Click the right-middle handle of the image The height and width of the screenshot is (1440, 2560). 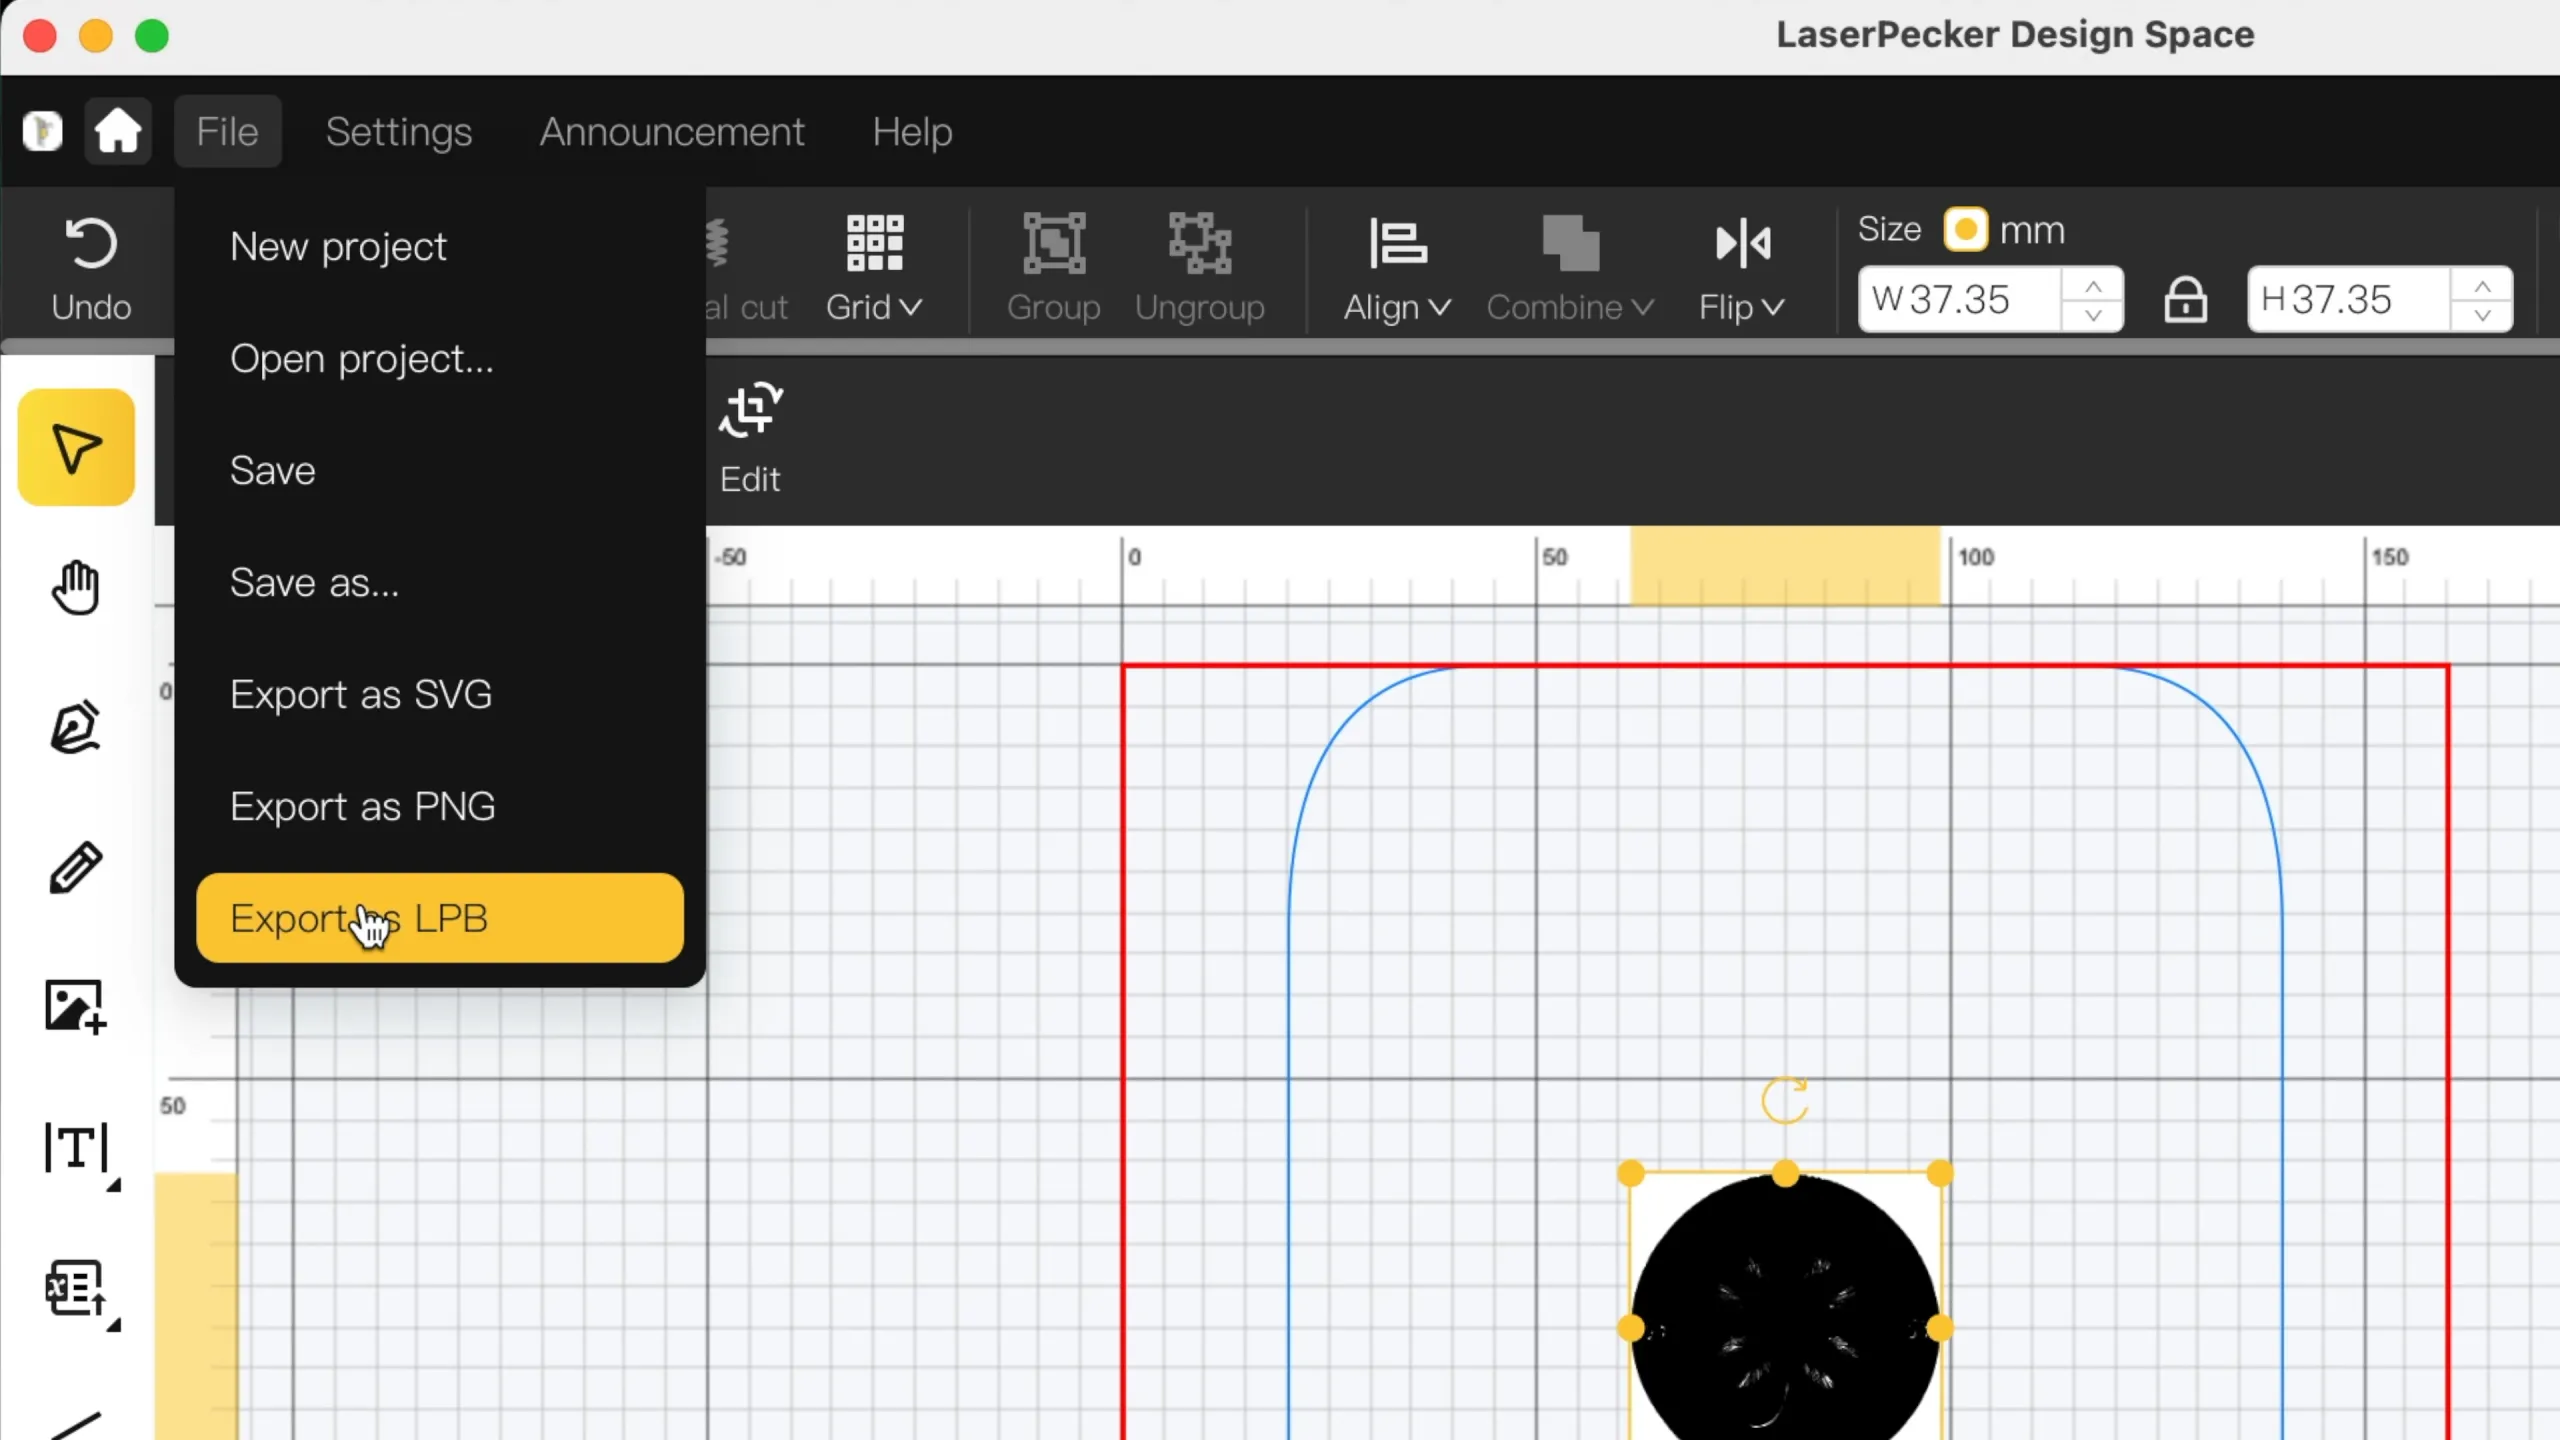(x=1940, y=1328)
